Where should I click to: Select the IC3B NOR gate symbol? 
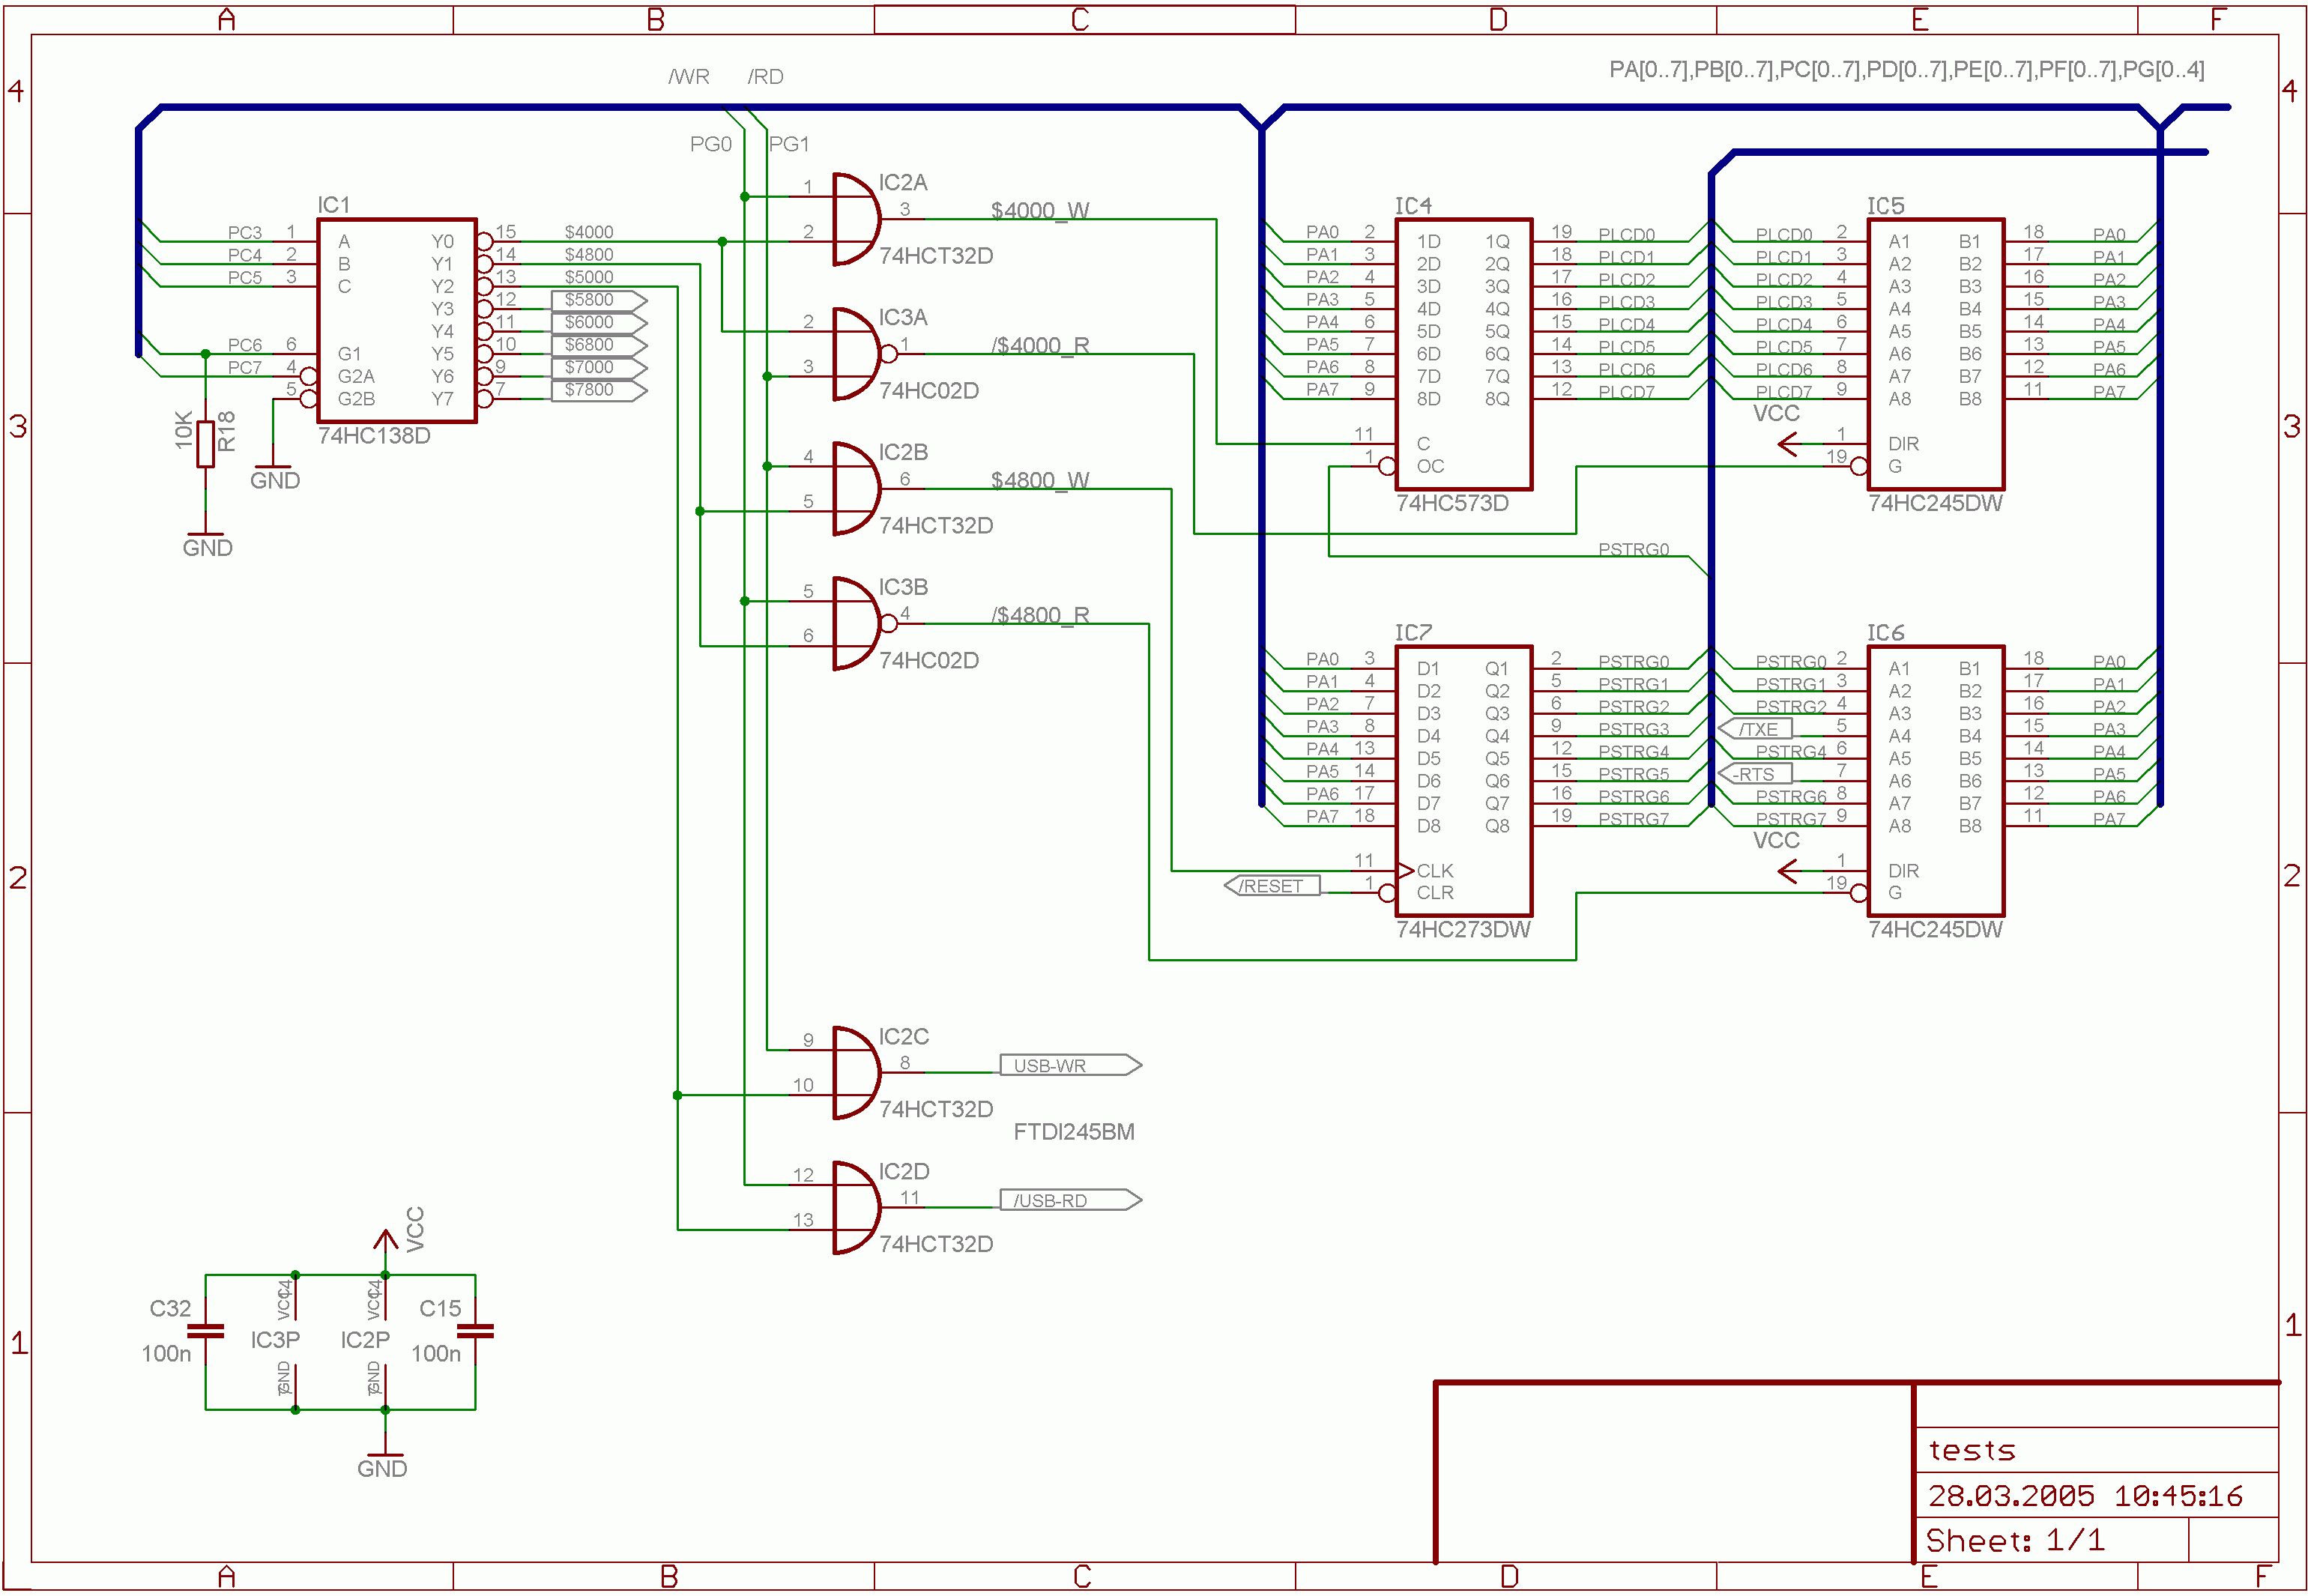click(x=855, y=624)
